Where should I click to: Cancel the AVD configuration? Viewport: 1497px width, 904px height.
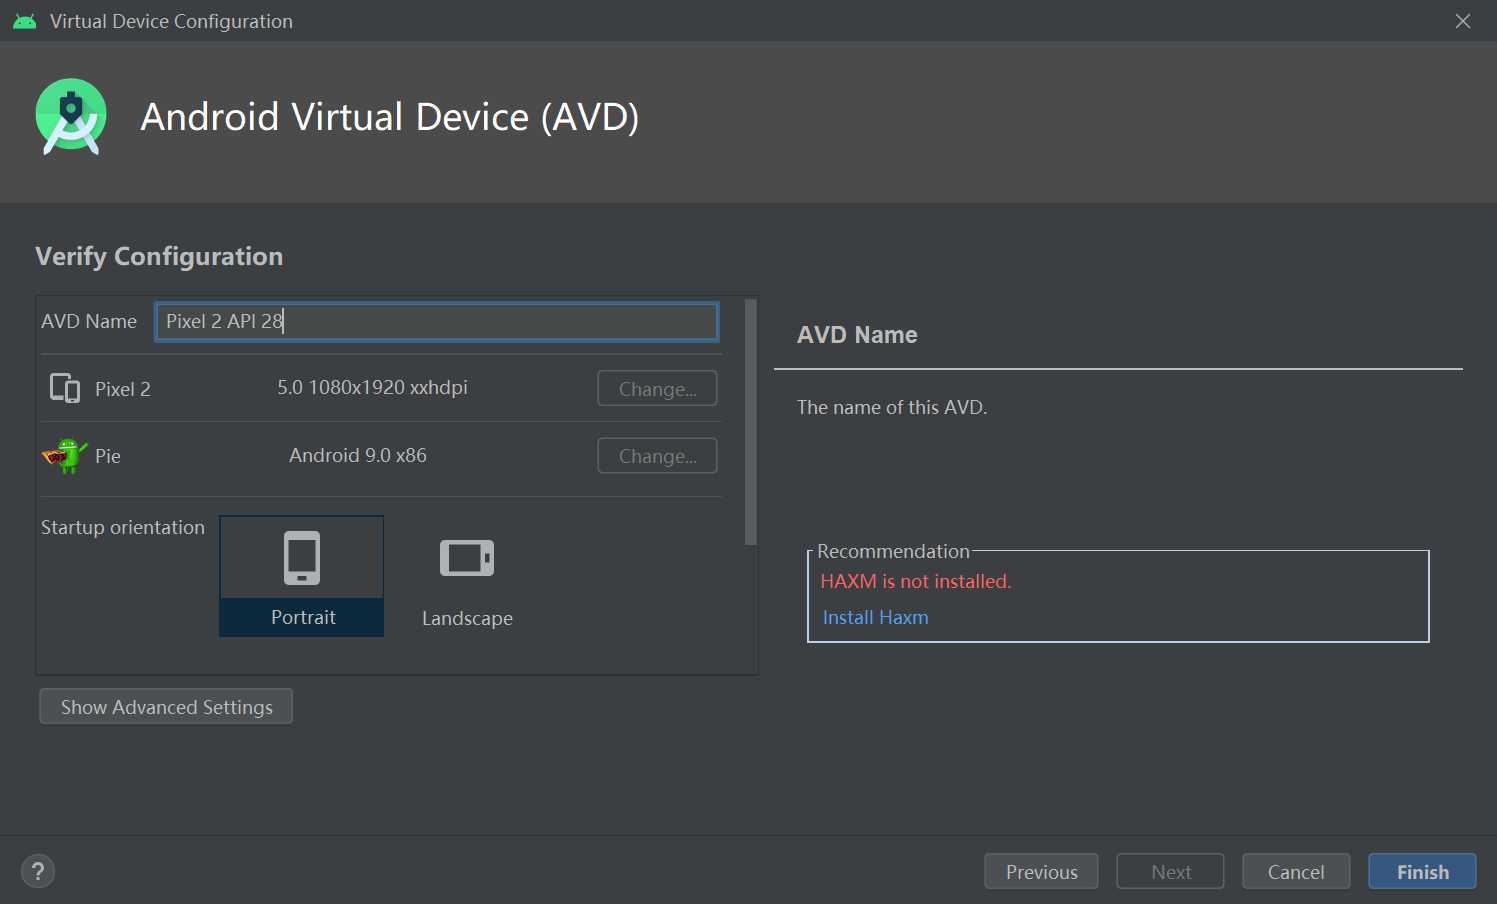pos(1296,872)
